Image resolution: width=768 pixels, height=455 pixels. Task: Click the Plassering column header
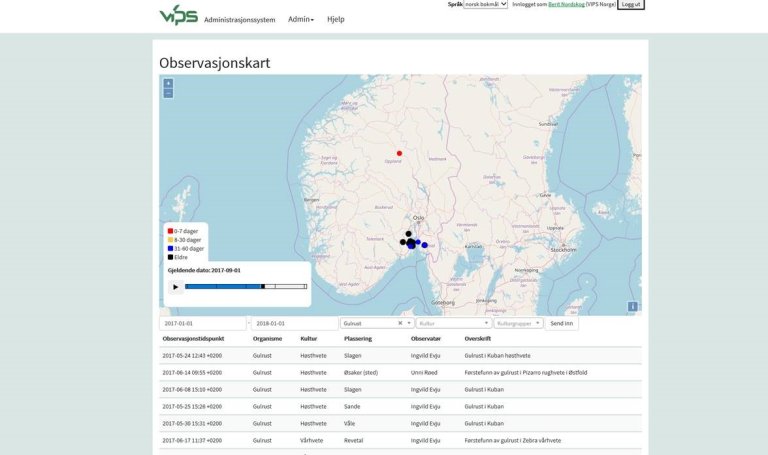tap(358, 338)
